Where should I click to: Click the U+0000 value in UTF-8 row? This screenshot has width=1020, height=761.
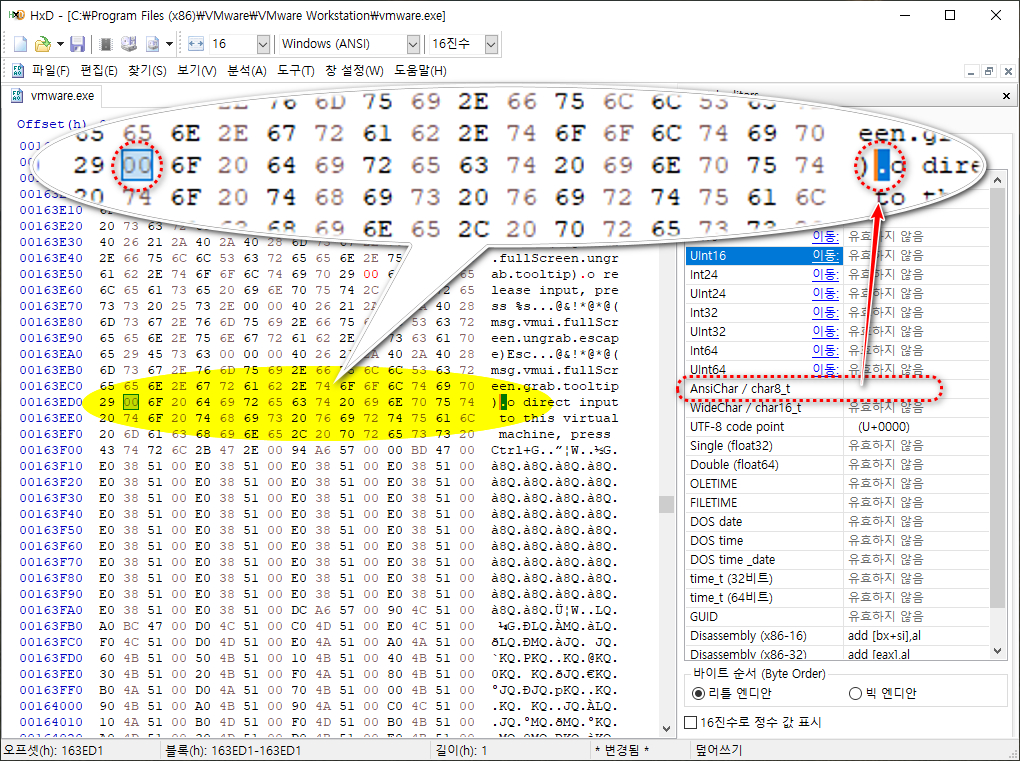click(x=883, y=427)
